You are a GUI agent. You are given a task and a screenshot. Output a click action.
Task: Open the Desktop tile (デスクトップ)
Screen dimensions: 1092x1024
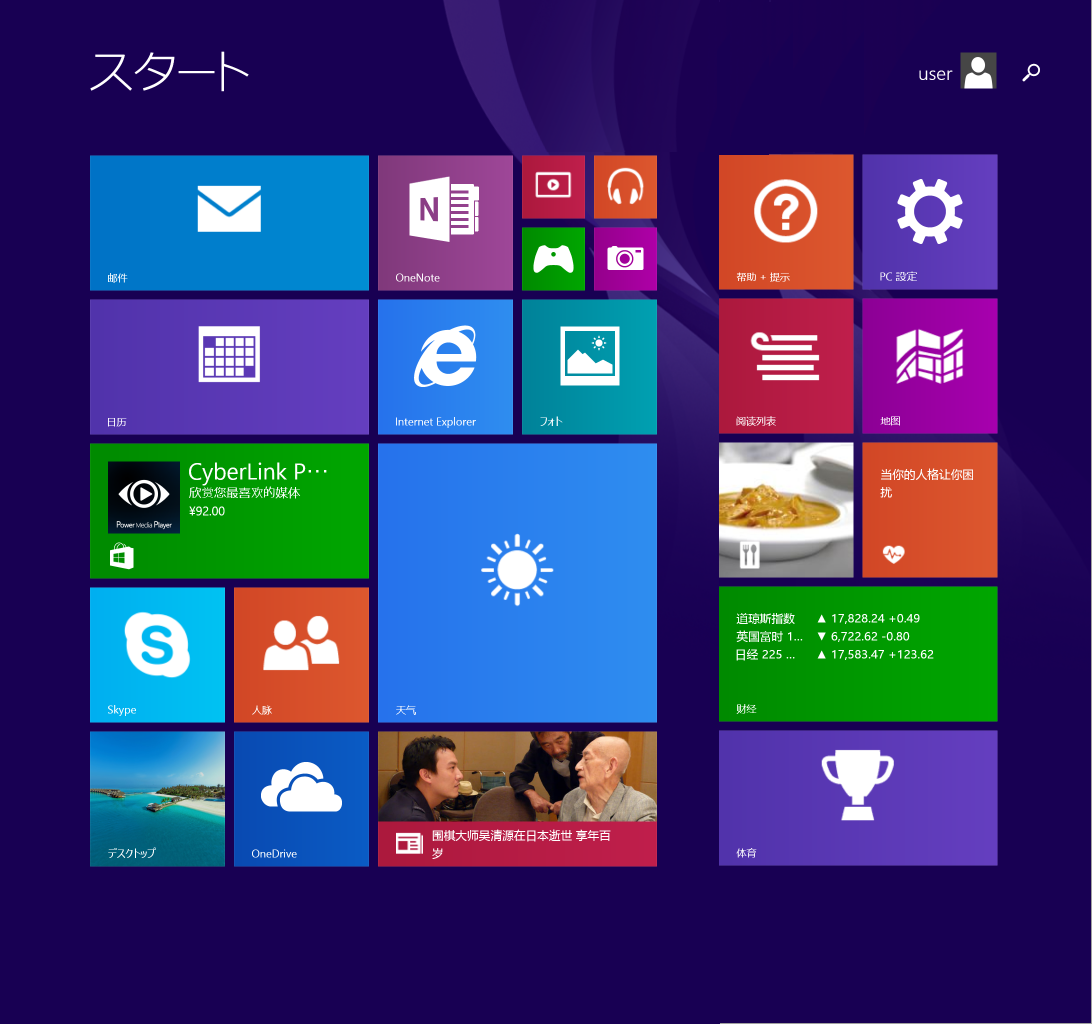tap(157, 799)
